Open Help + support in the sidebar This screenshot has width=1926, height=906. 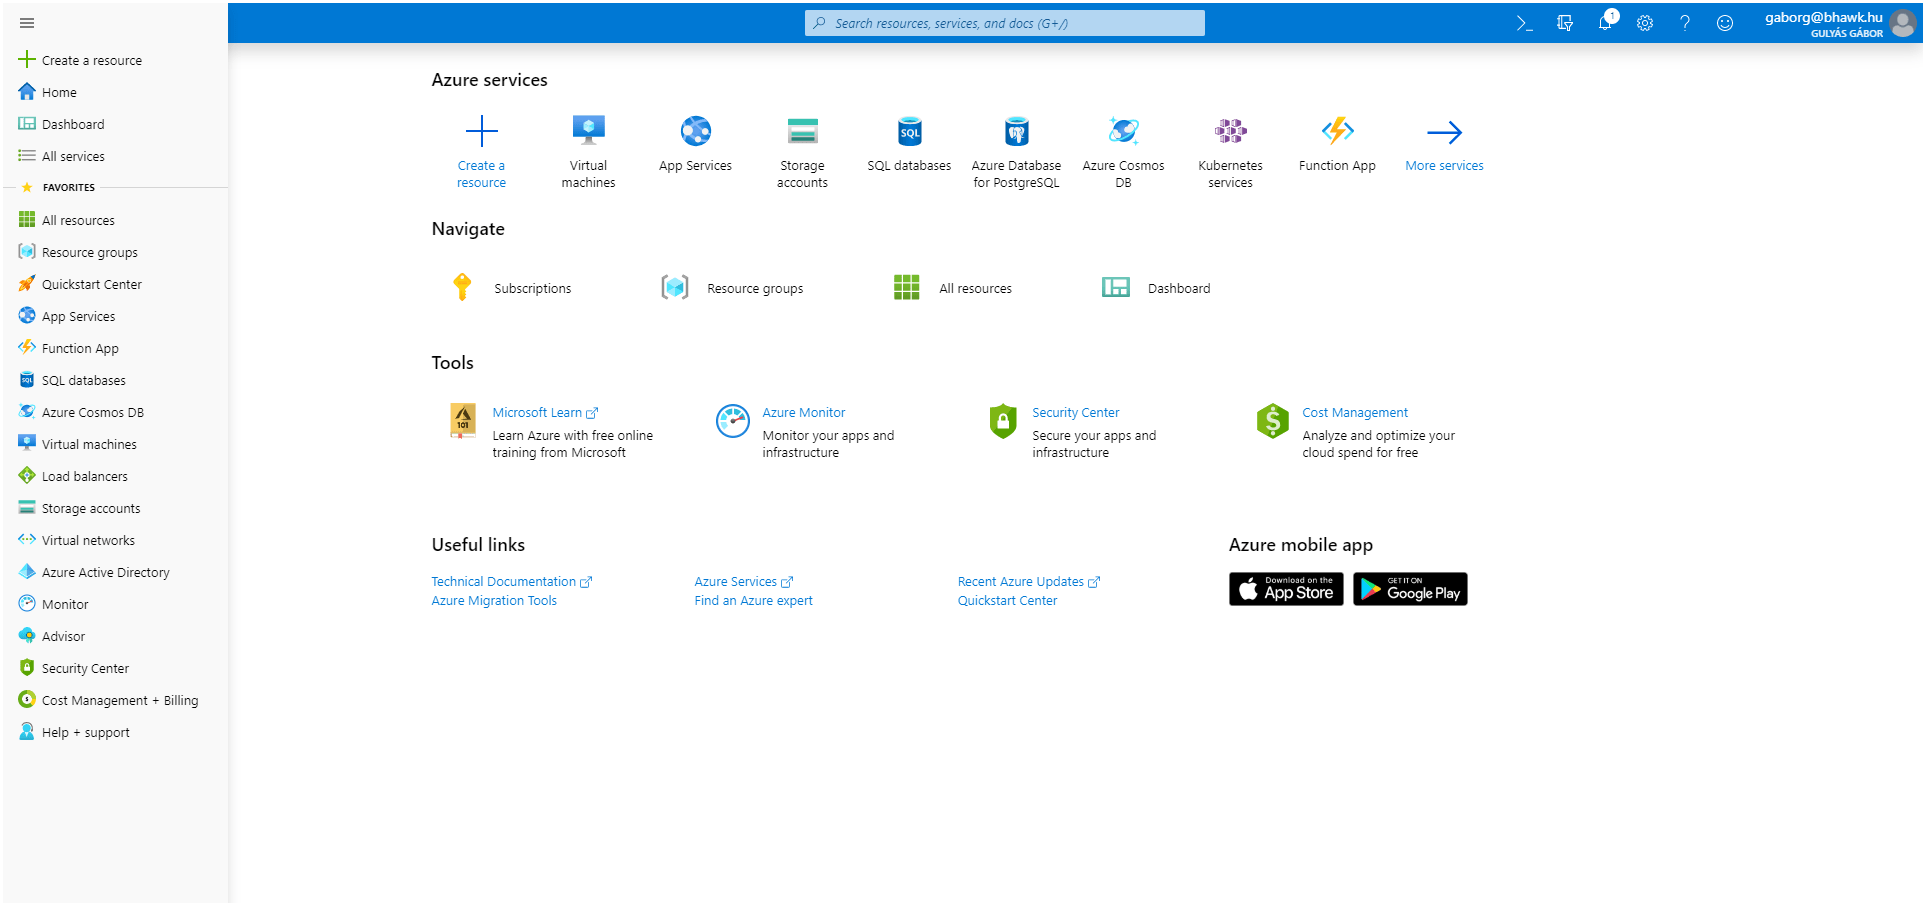pos(115,732)
